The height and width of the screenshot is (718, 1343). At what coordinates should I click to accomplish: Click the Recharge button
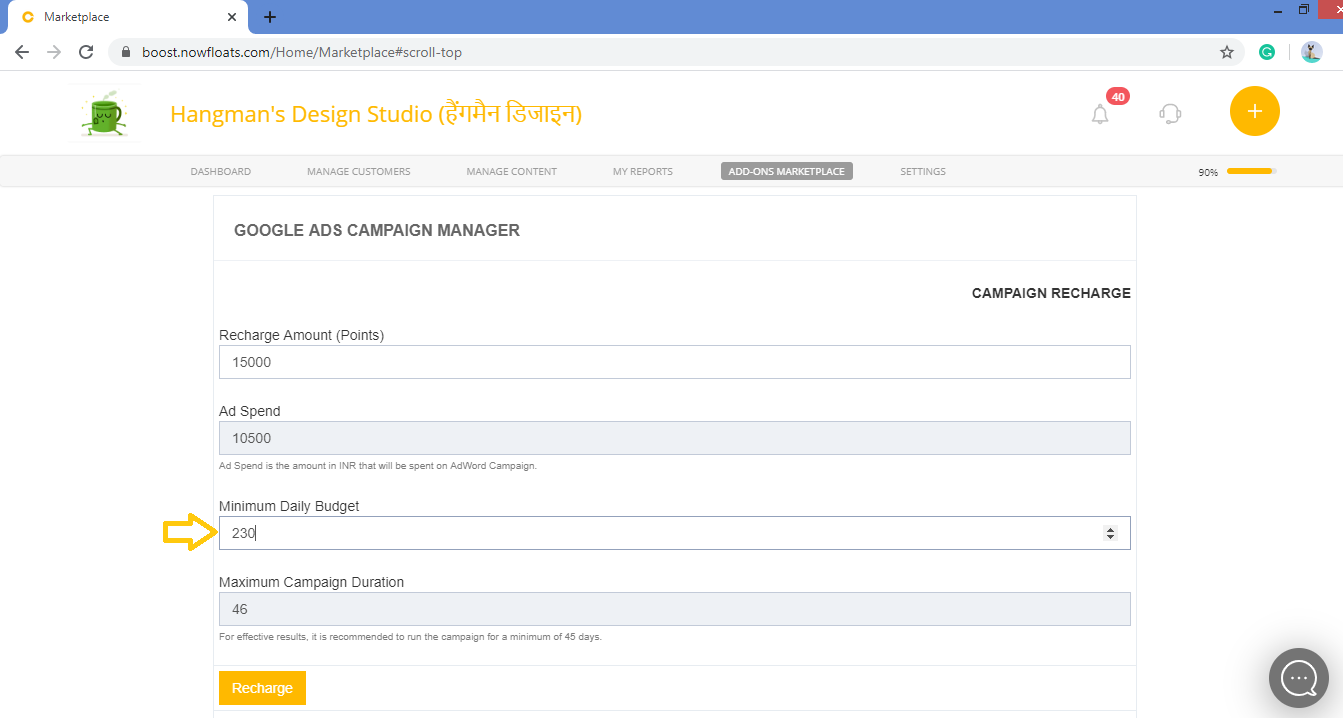[262, 688]
